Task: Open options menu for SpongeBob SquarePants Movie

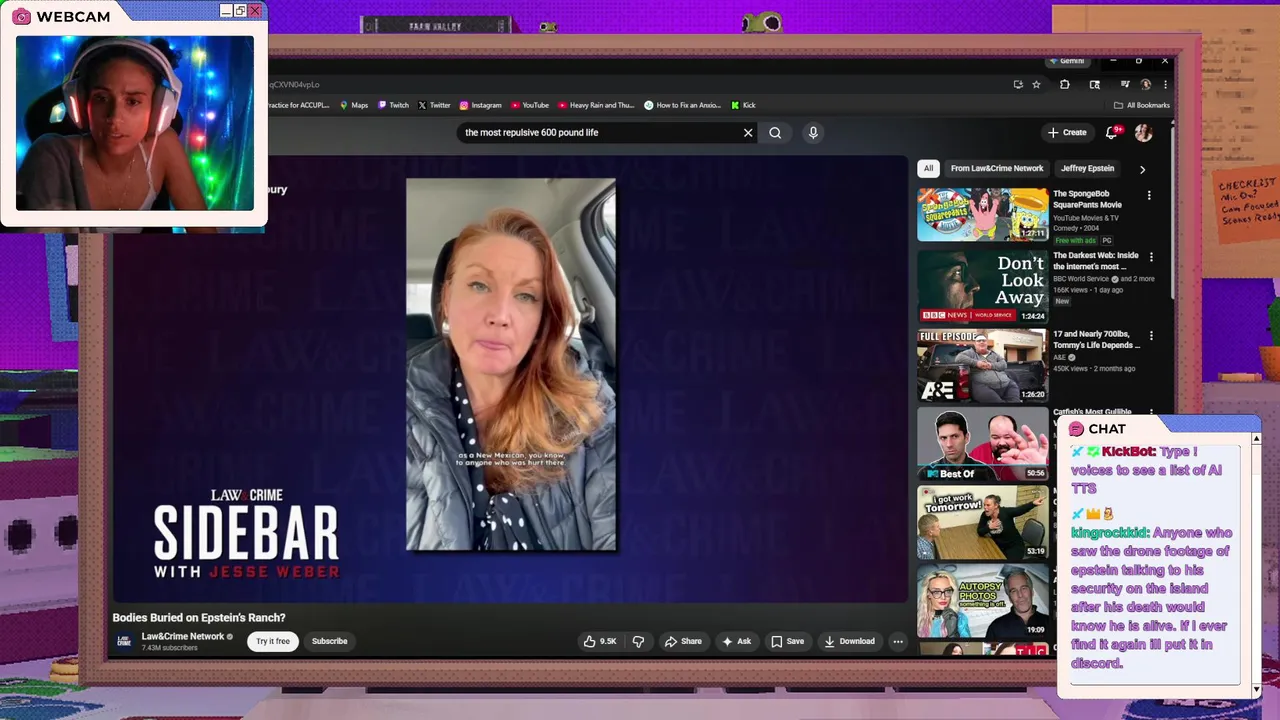Action: tap(1149, 196)
